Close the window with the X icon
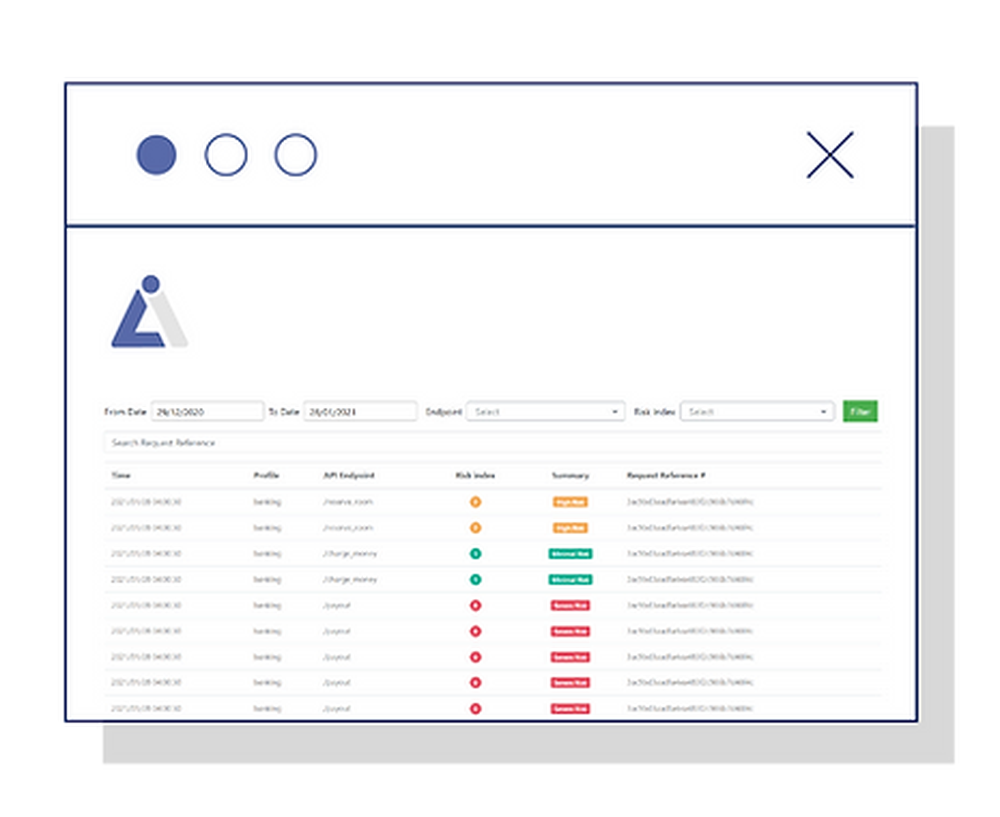The image size is (1000, 817). pos(830,155)
